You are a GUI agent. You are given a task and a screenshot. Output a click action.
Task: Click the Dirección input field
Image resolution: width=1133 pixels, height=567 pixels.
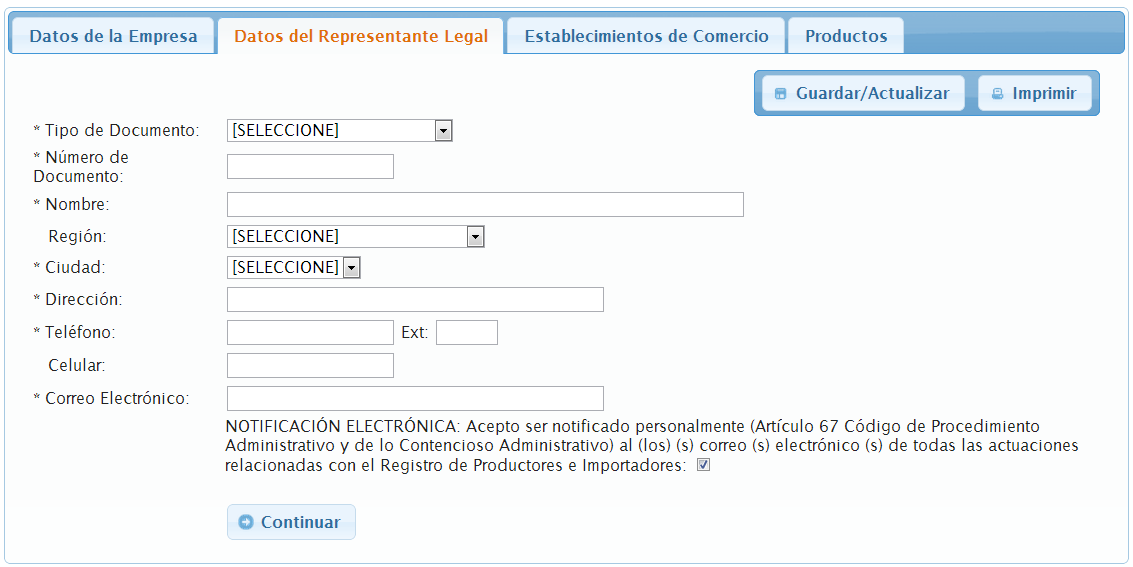(x=415, y=299)
